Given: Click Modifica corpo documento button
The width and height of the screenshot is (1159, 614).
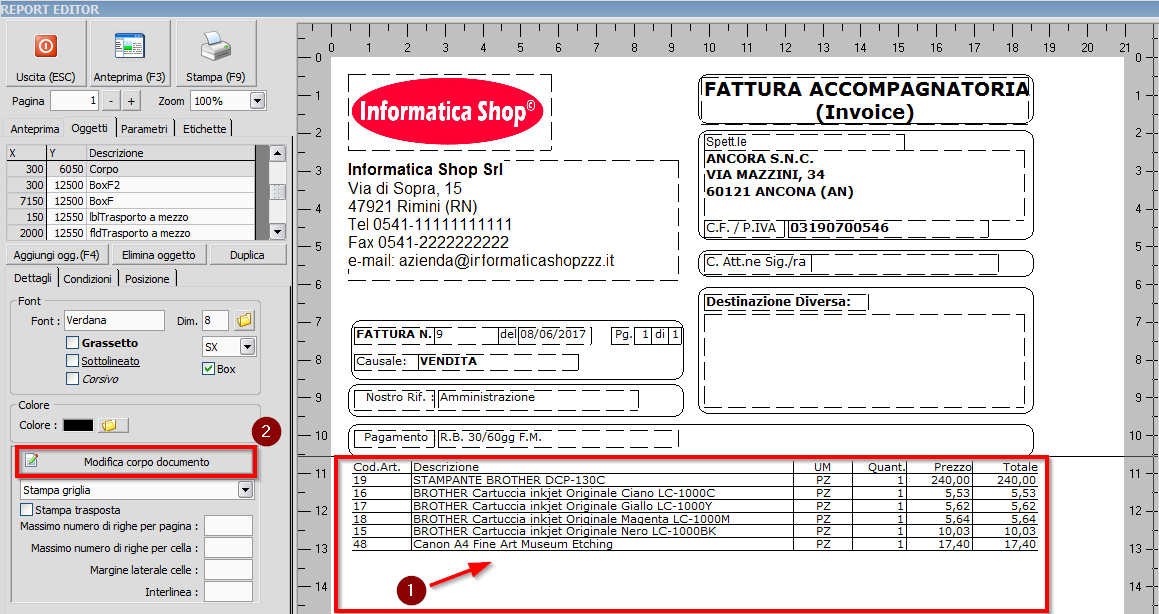Looking at the screenshot, I should pos(136,462).
